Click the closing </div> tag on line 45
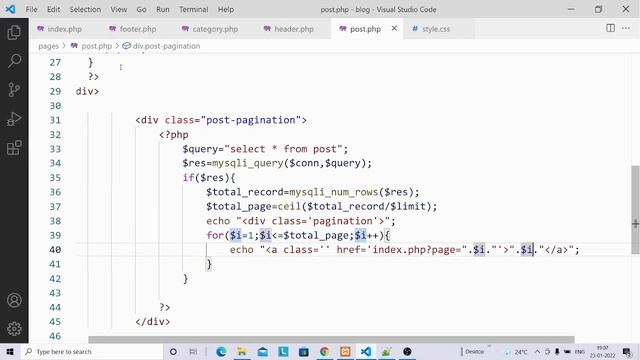The width and height of the screenshot is (640, 360). [153, 322]
